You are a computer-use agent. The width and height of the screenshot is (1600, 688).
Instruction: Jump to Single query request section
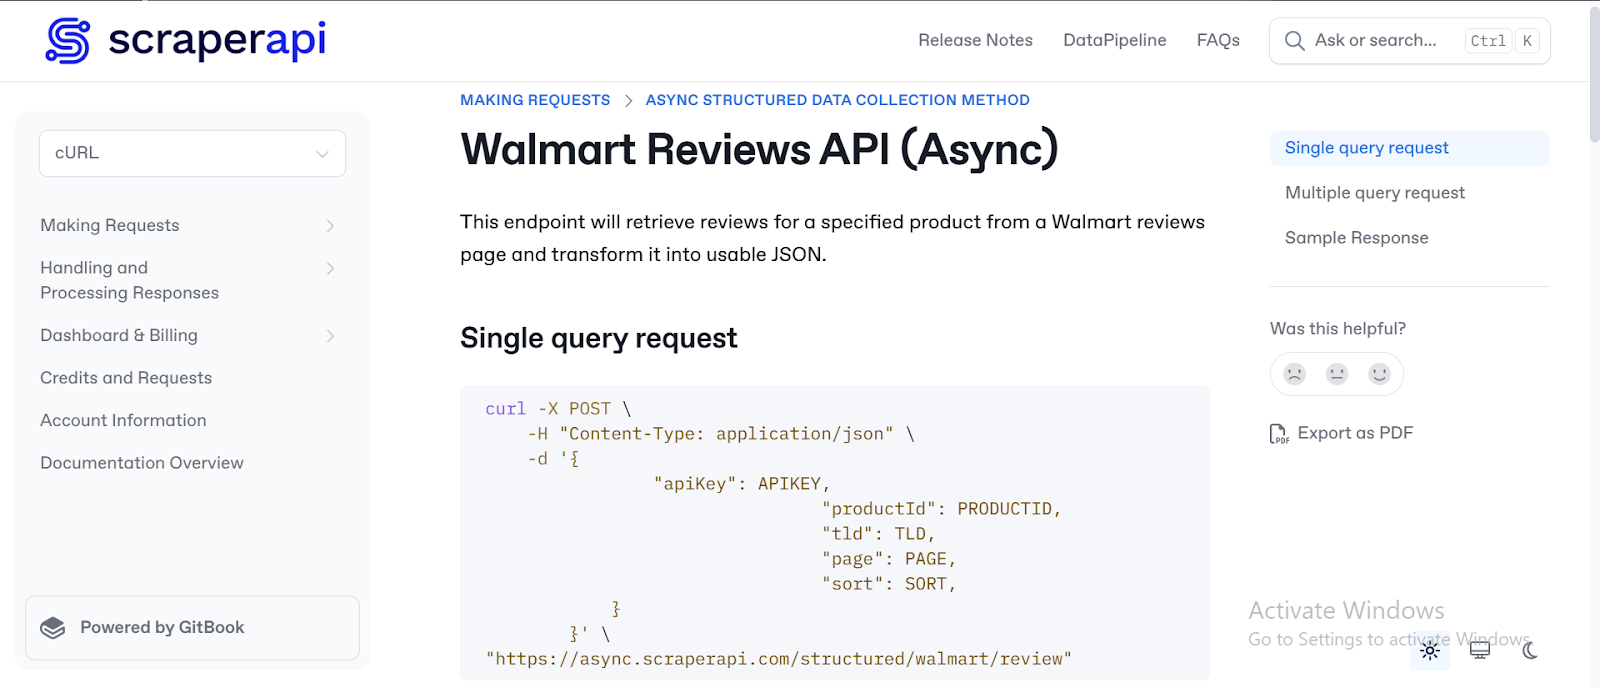[x=1410, y=148]
